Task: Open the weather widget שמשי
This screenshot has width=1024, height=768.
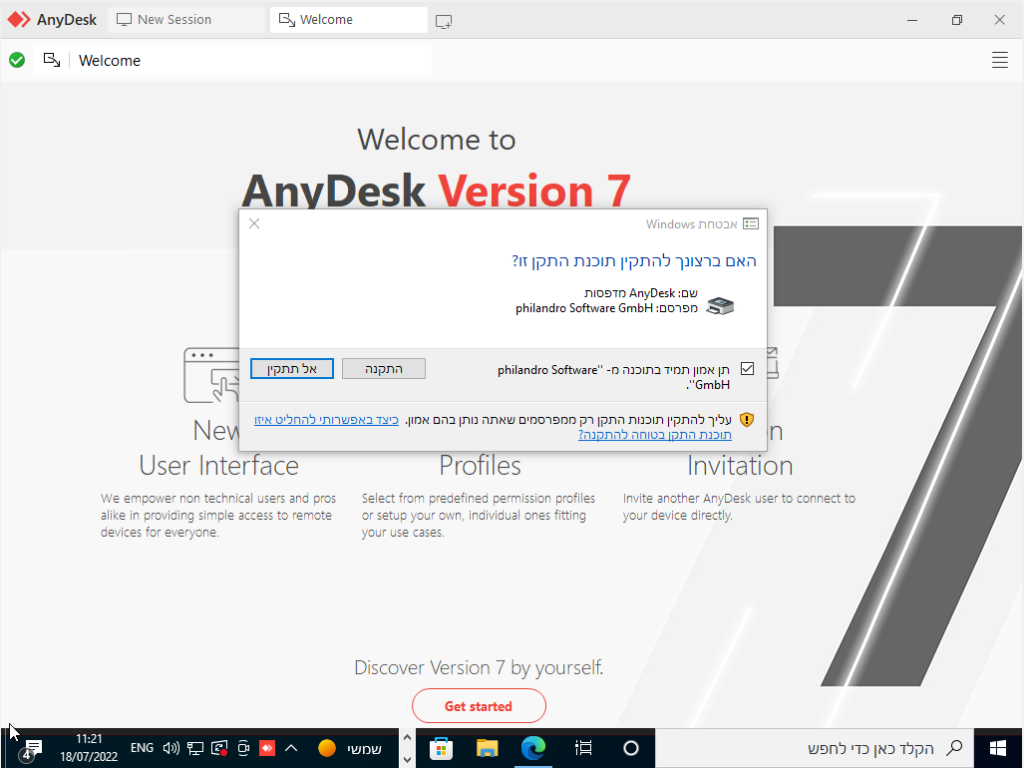Action: (x=350, y=748)
